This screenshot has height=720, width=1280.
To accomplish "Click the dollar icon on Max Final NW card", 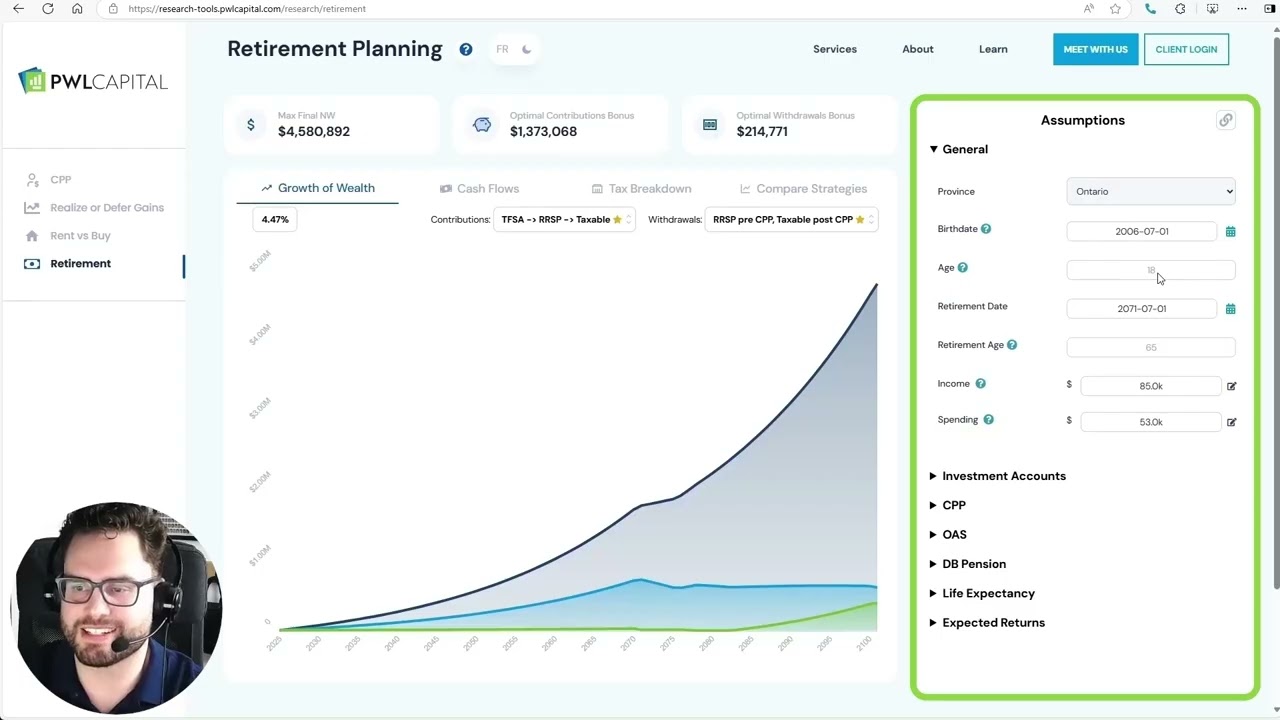I will click(x=250, y=125).
